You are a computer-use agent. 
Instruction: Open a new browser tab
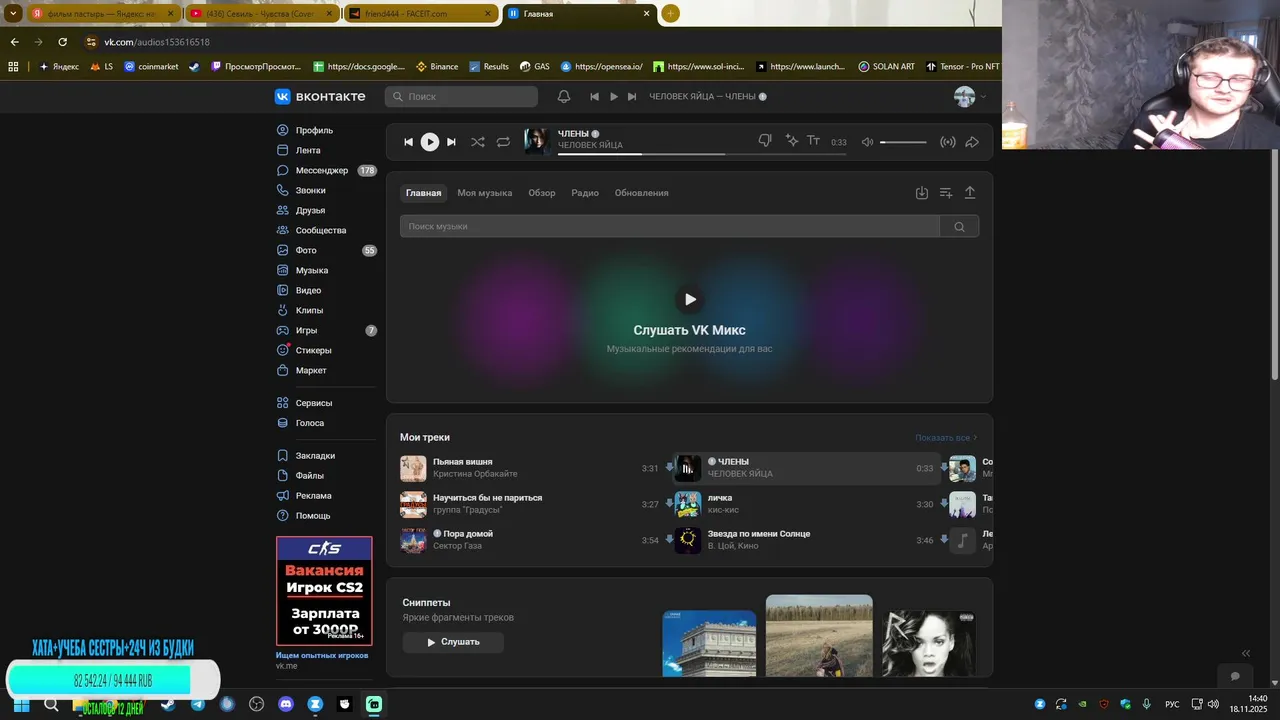(x=670, y=13)
